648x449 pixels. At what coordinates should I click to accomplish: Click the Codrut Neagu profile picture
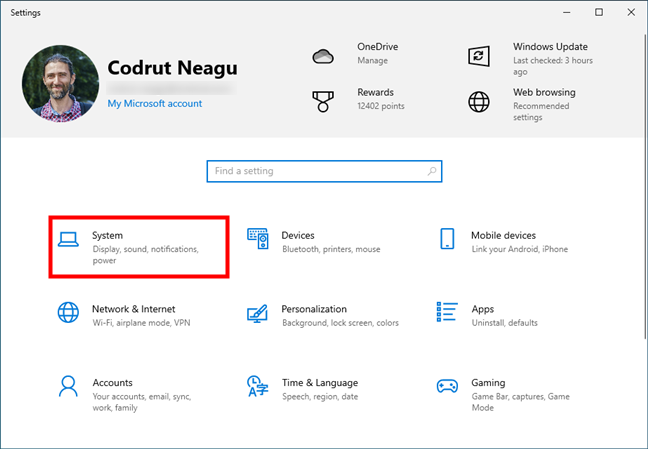(60, 84)
